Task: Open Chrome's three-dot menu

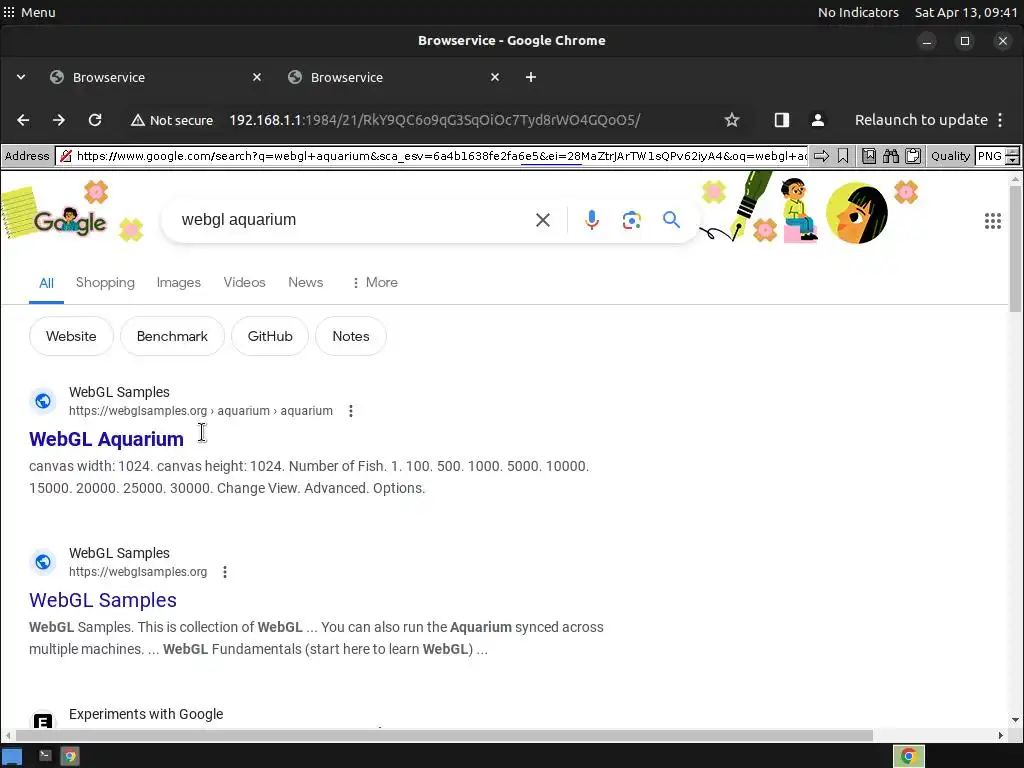Action: [x=1000, y=120]
